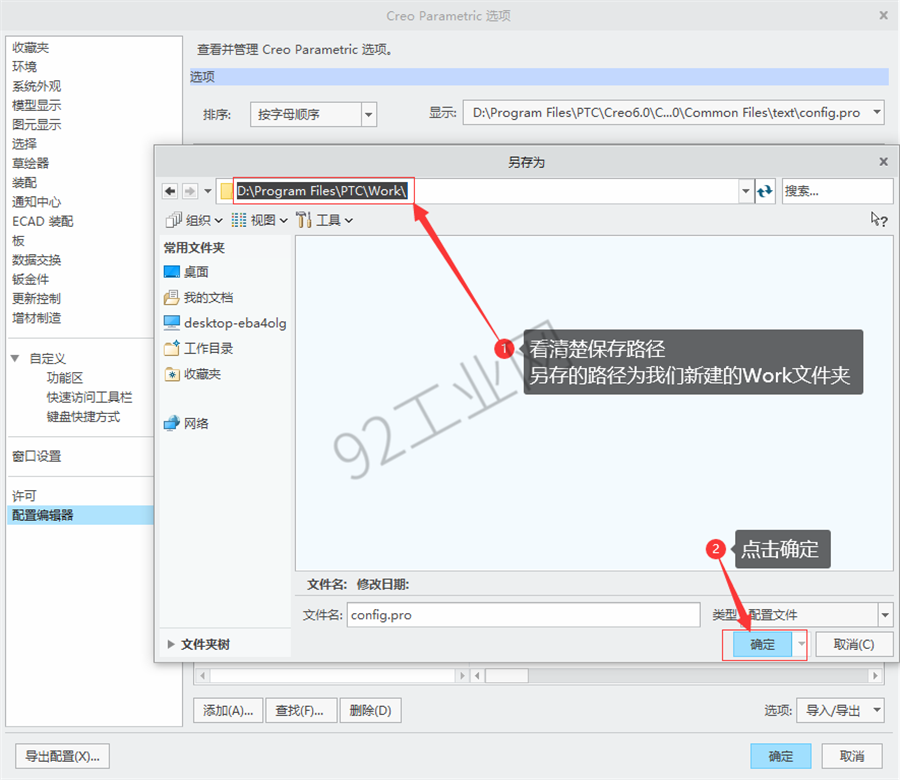The height and width of the screenshot is (780, 900).
Task: Select Window Settings (窗口设置) category
Action: (x=37, y=456)
